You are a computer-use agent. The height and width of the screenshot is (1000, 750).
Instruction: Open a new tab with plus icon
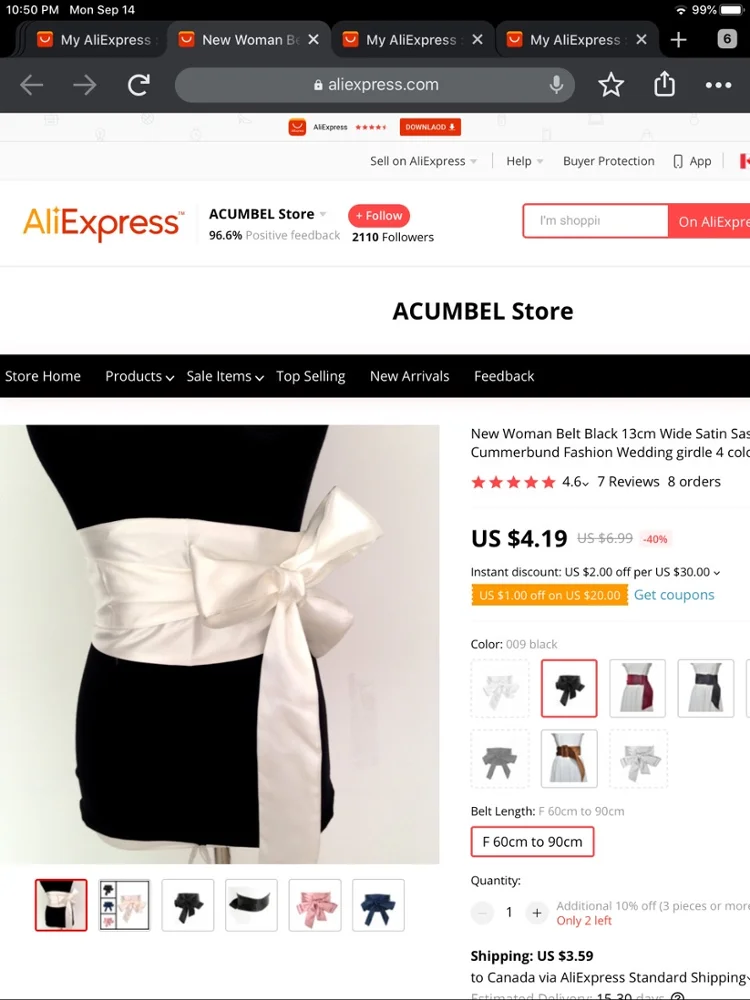[679, 40]
